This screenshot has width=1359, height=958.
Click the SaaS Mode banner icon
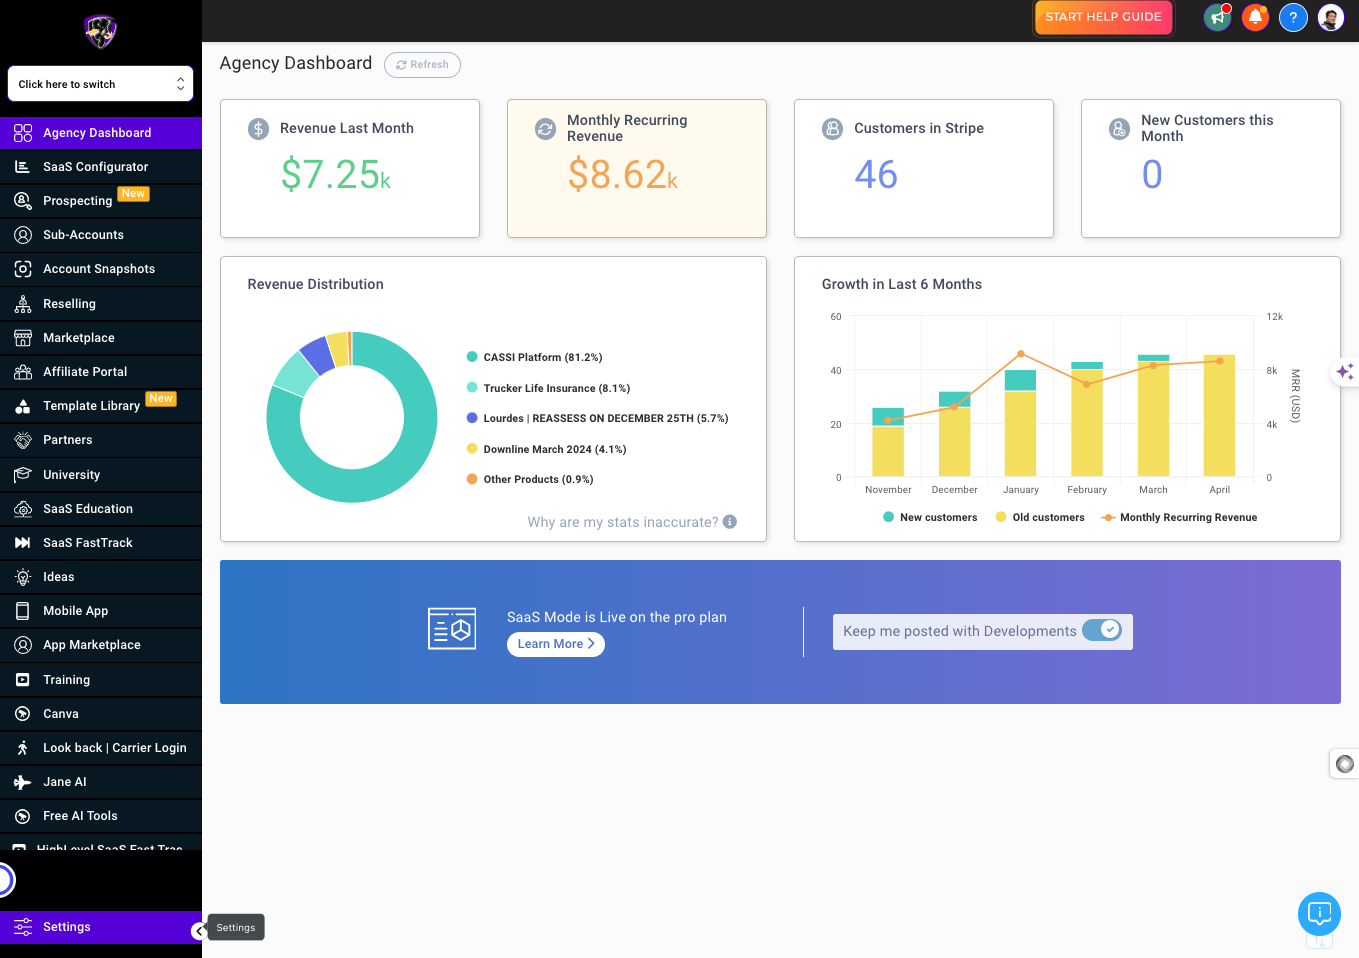click(x=452, y=629)
